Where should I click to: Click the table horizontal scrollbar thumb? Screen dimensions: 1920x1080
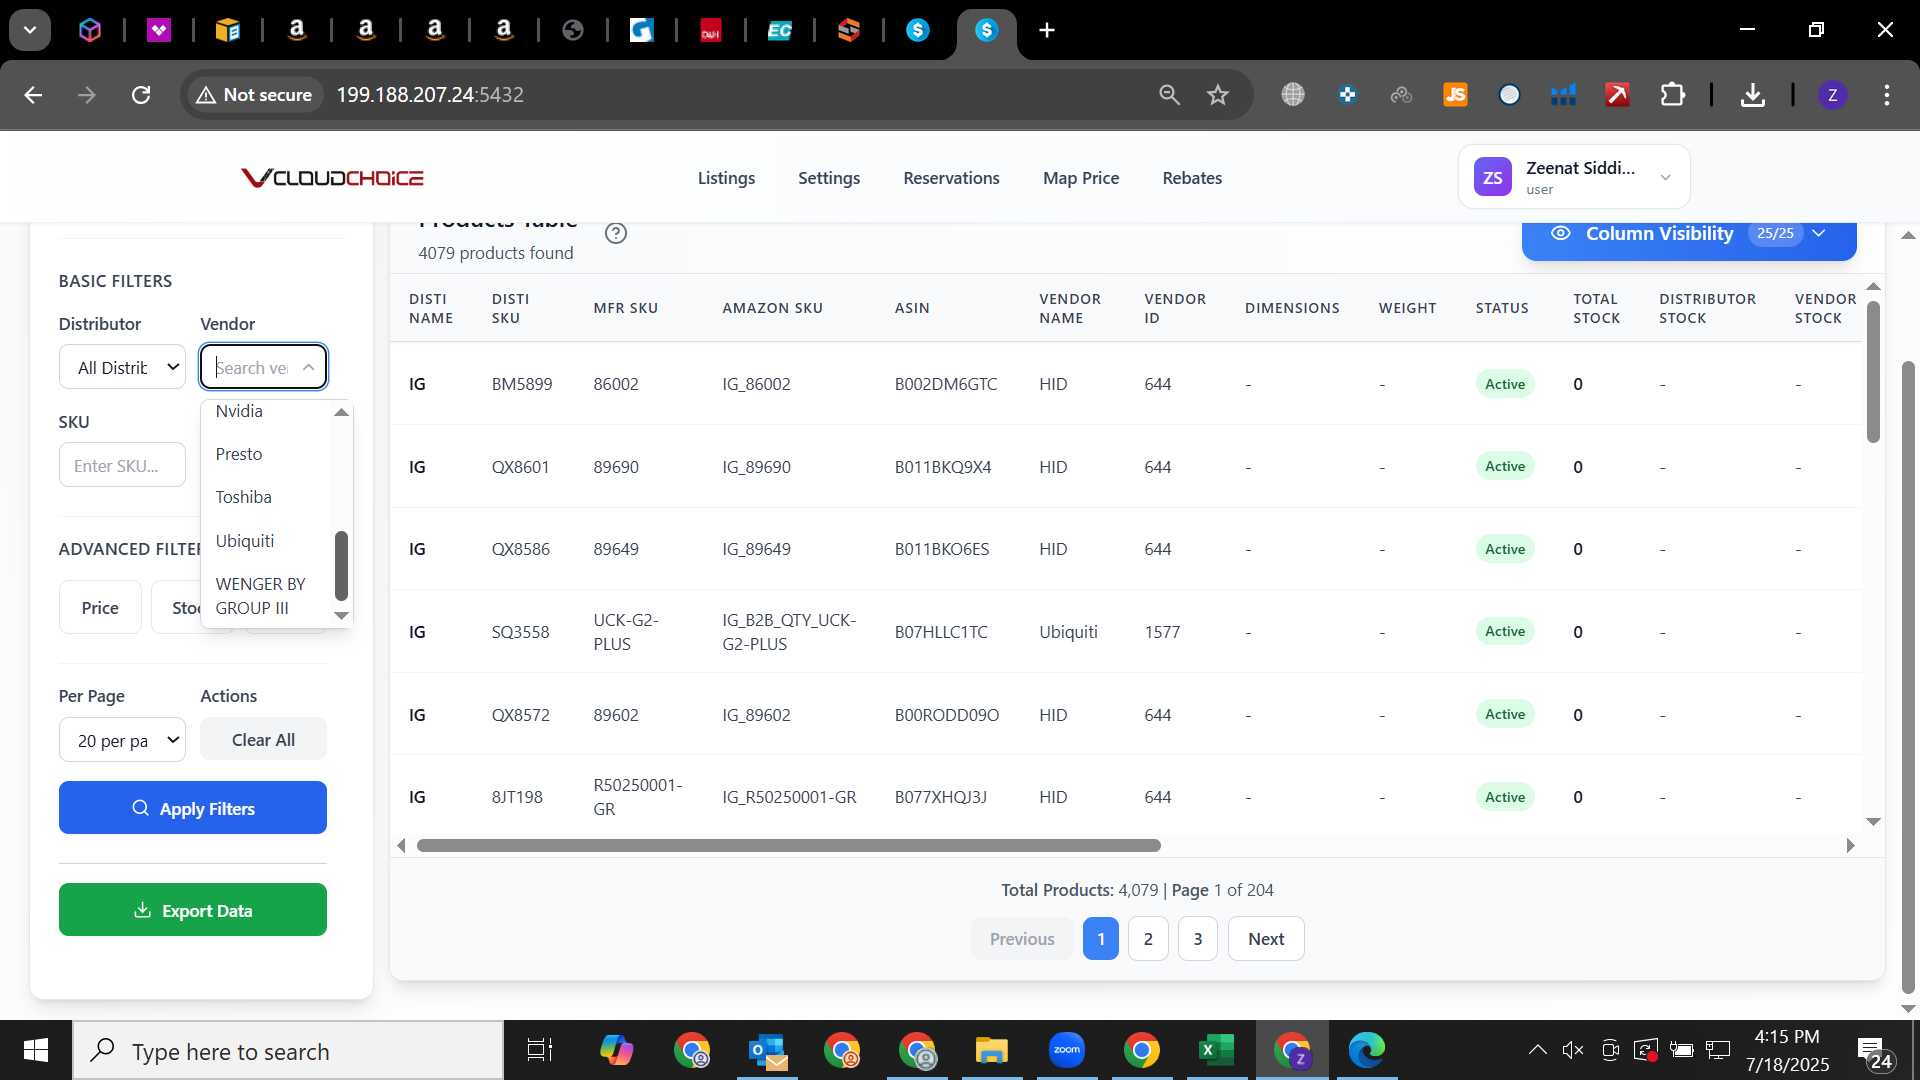(788, 846)
